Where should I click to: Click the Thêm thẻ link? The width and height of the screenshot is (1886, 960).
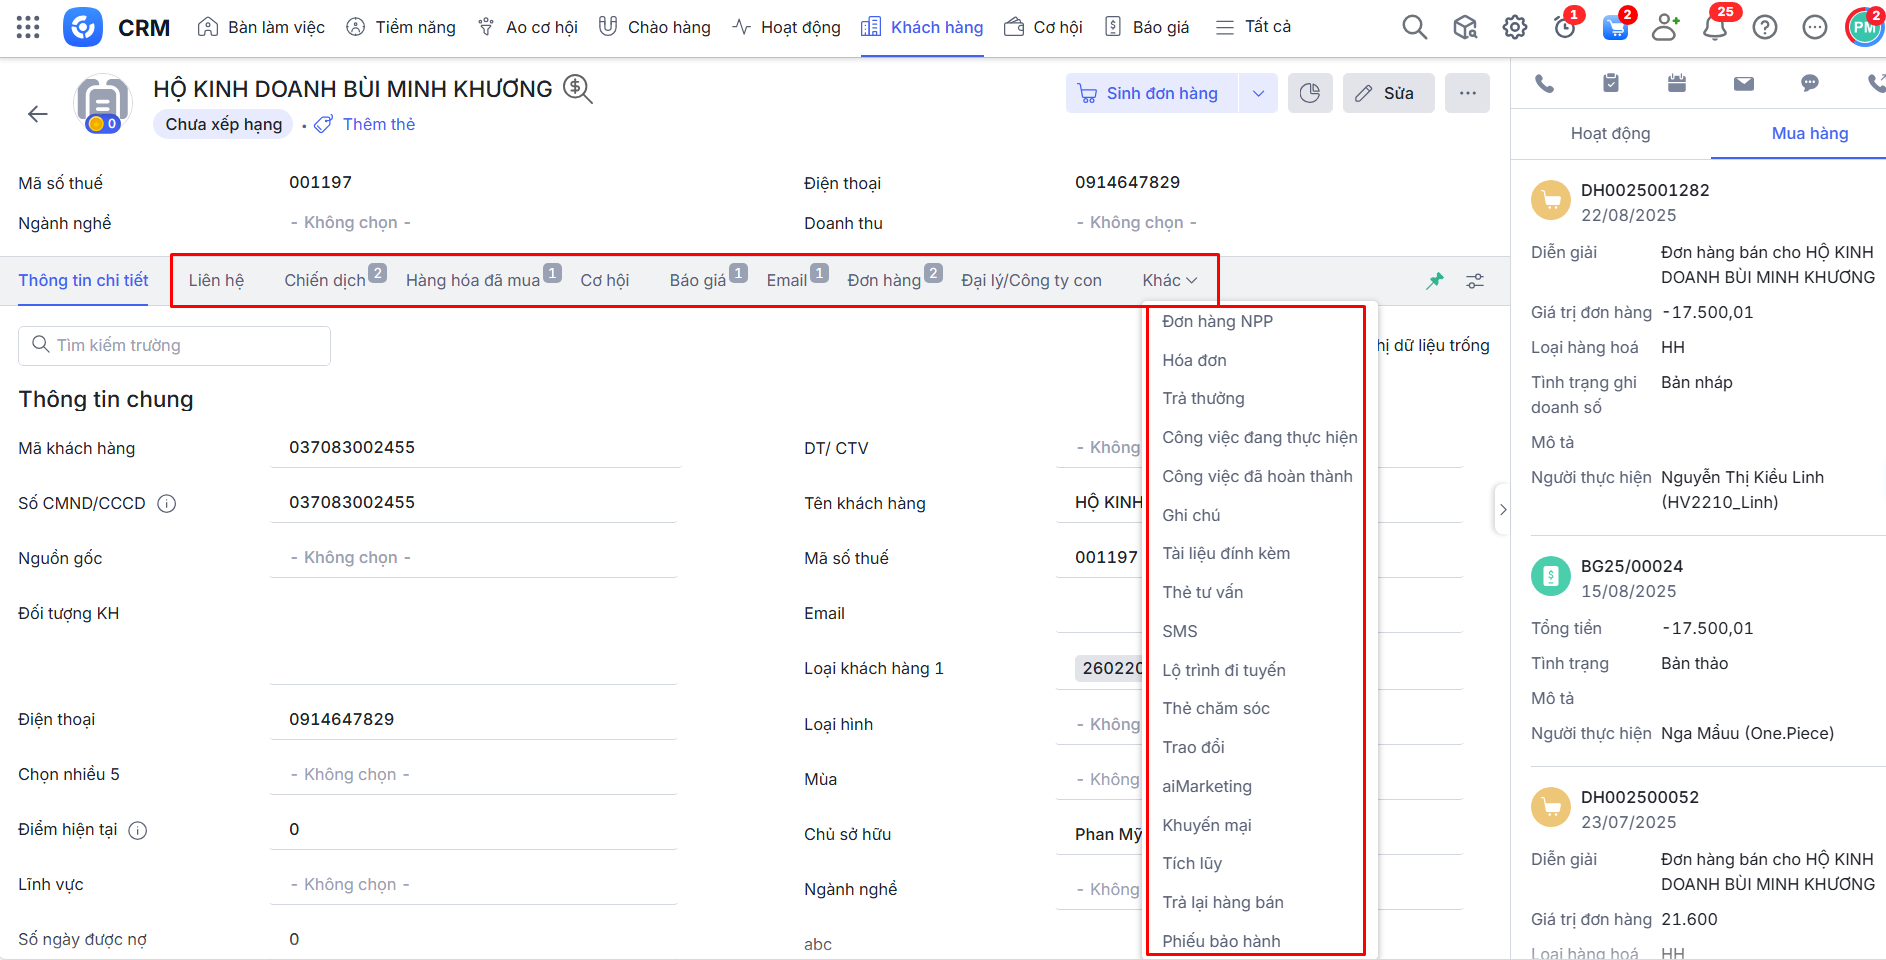click(378, 124)
